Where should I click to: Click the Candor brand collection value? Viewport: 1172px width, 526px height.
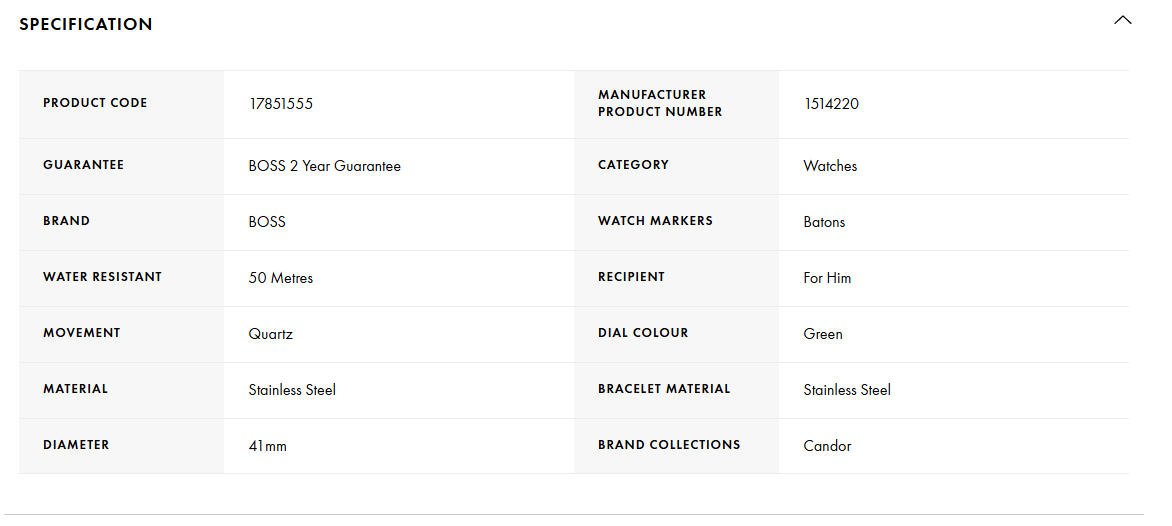point(827,446)
